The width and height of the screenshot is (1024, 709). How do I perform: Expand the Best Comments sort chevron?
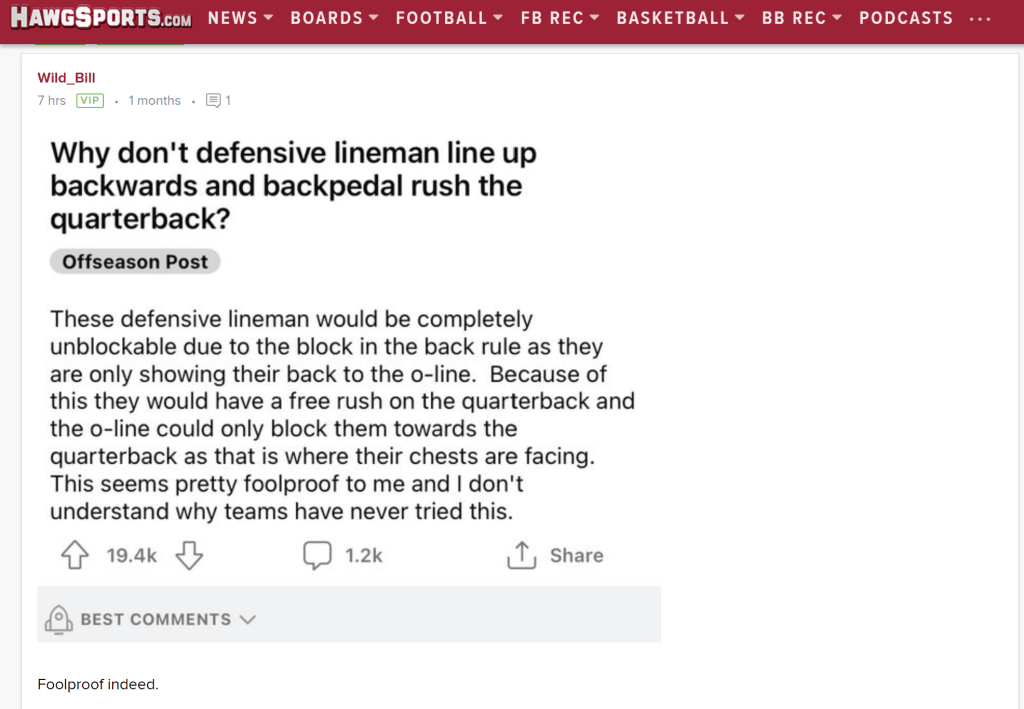pyautogui.click(x=248, y=619)
